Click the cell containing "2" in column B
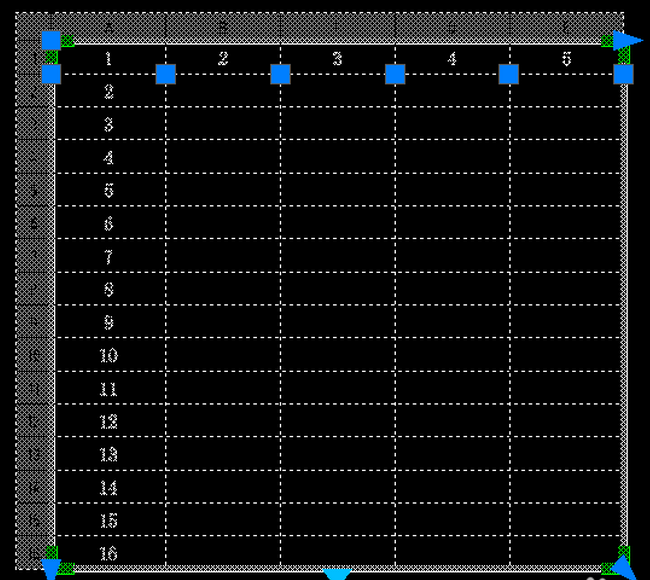650x580 pixels. pos(223,59)
